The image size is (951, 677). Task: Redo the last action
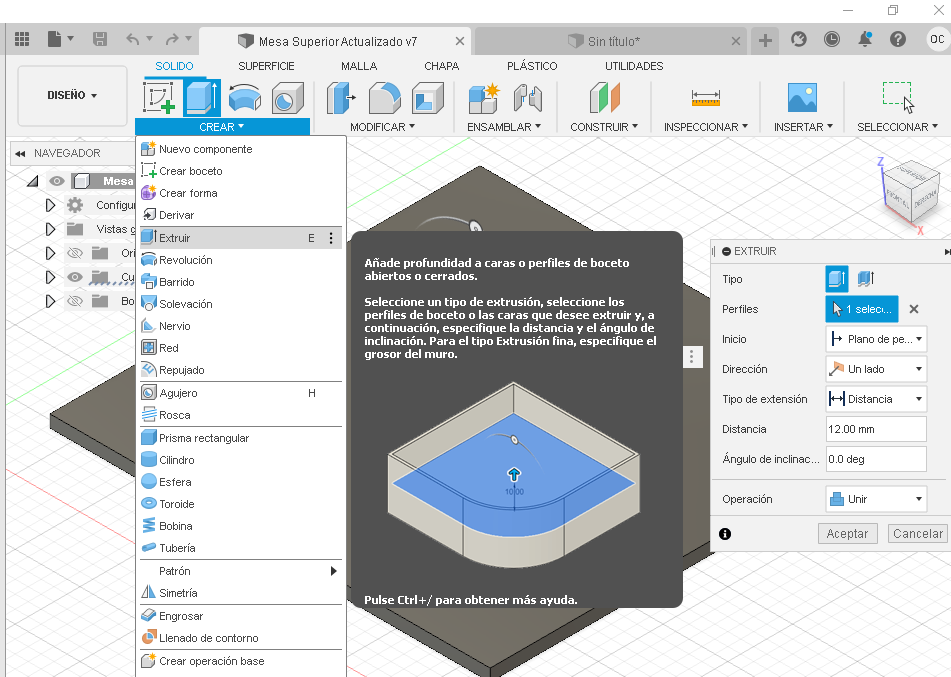coord(172,39)
